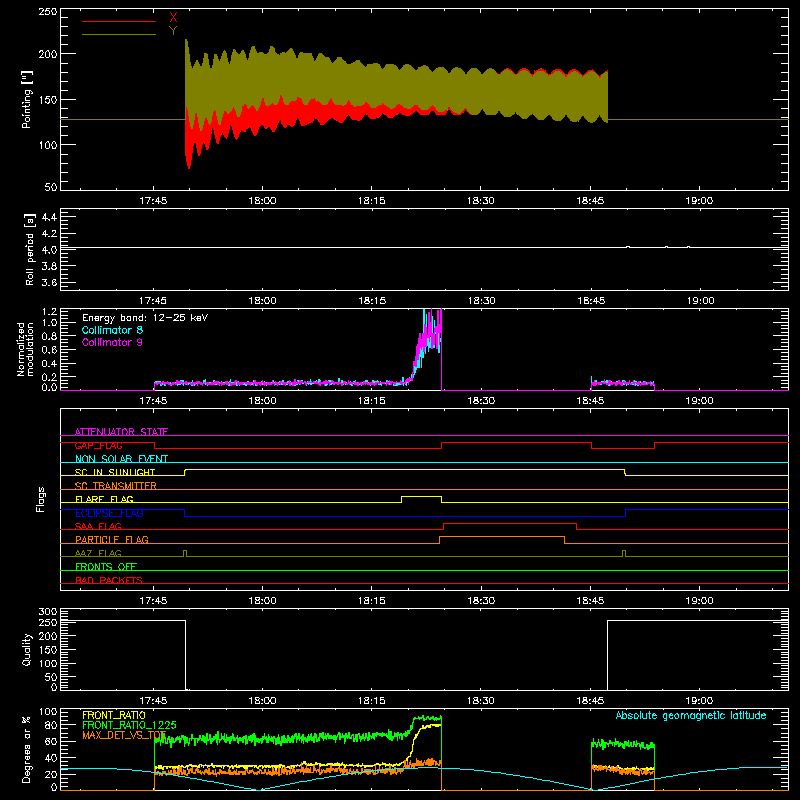Click the 80 tick on the Degrees axis
800x800 pixels.
pos(51,726)
